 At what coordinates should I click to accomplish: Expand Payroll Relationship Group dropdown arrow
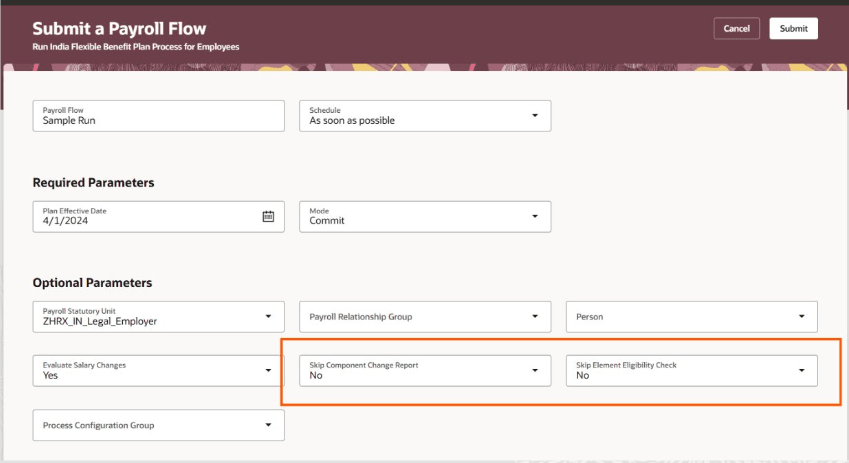coord(534,316)
